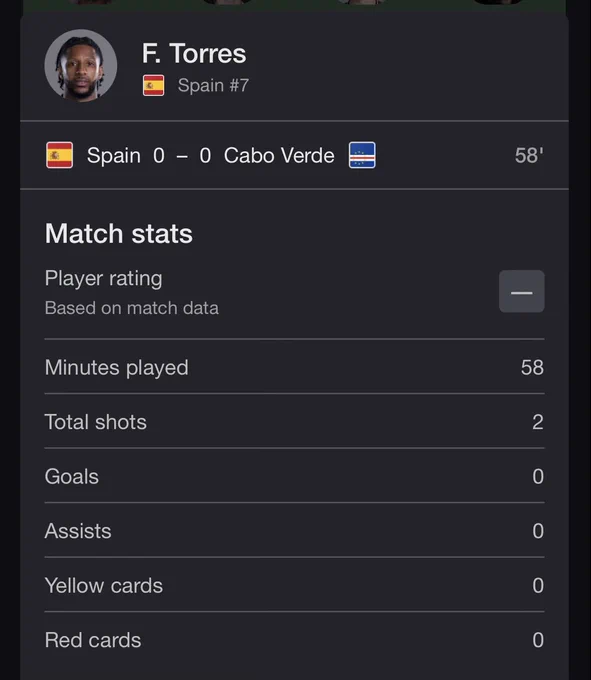
Task: Select the Goals stat row
Action: tap(294, 476)
